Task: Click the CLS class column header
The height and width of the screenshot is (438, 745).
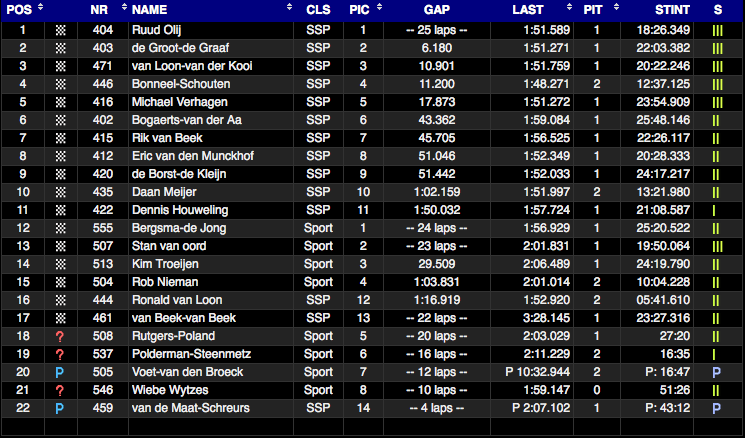Action: coord(319,9)
